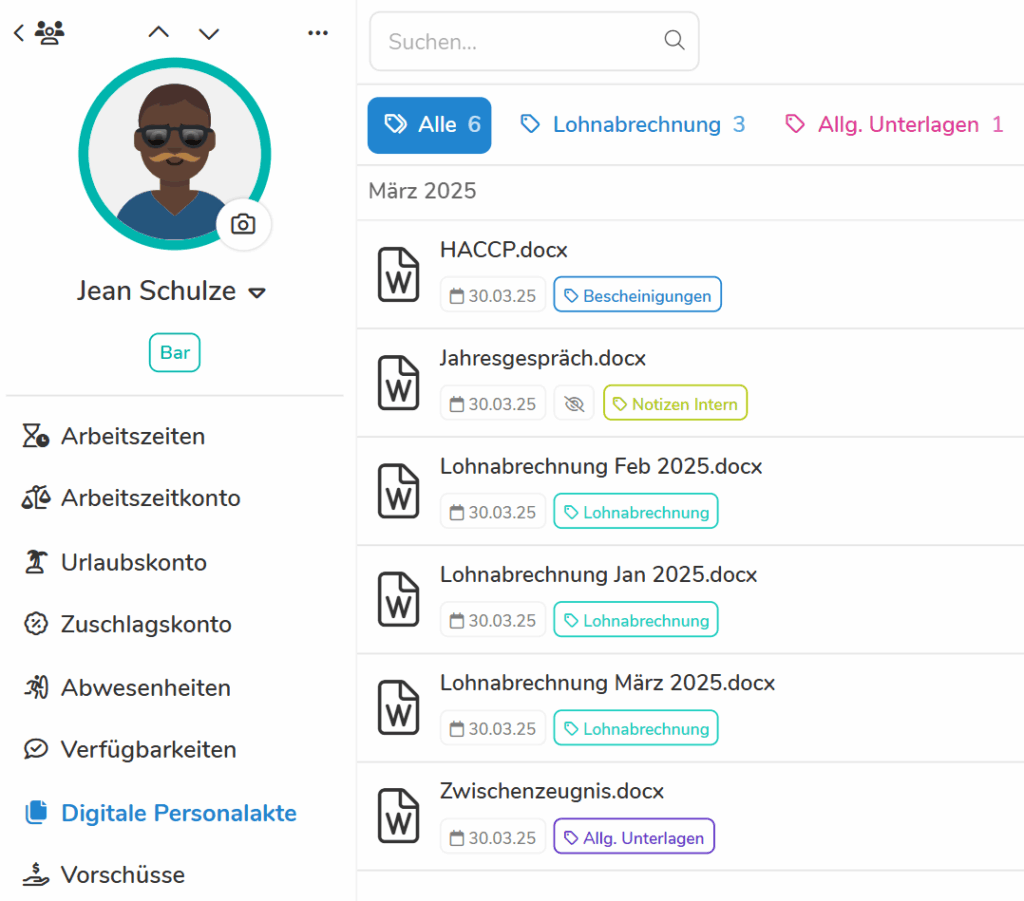Click Jean Schulze's avatar picture
The height and width of the screenshot is (901, 1024).
click(x=174, y=154)
